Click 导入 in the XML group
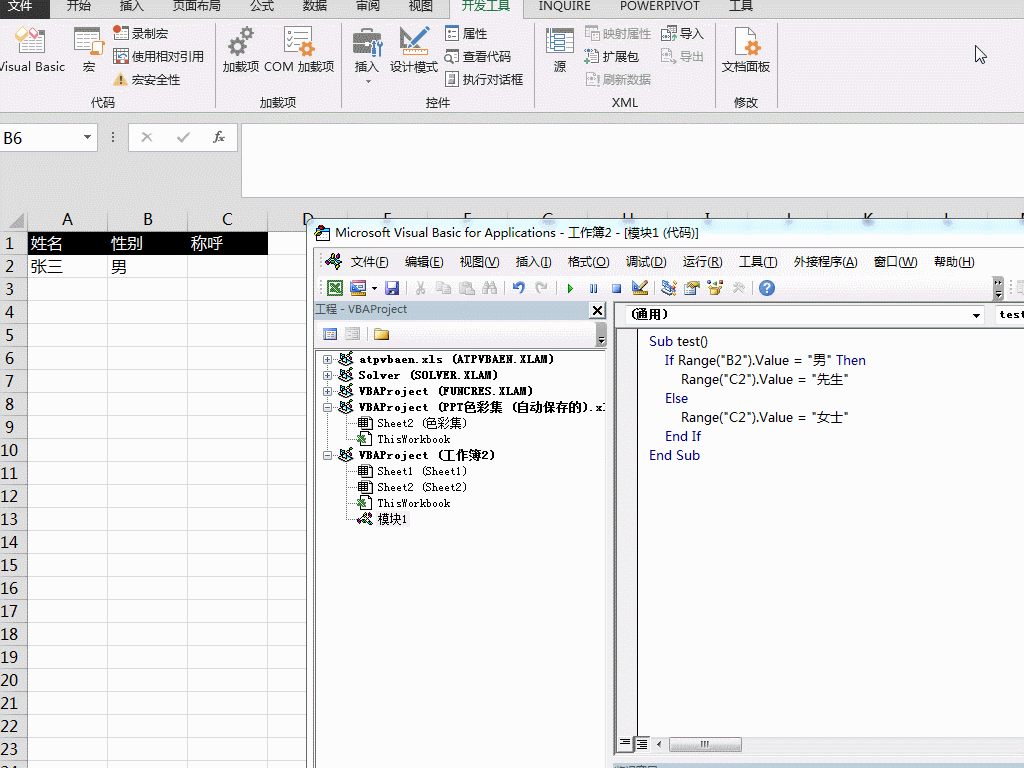The image size is (1024, 768). coord(682,33)
